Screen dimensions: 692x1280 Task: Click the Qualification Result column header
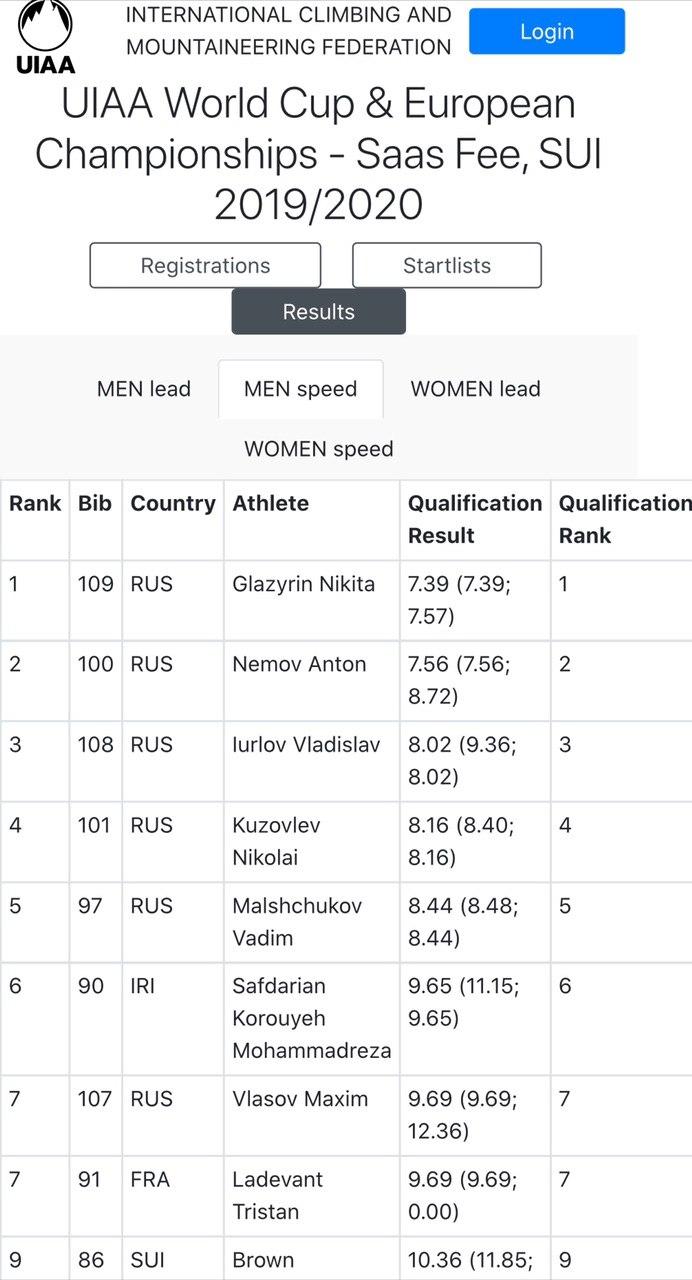click(474, 519)
